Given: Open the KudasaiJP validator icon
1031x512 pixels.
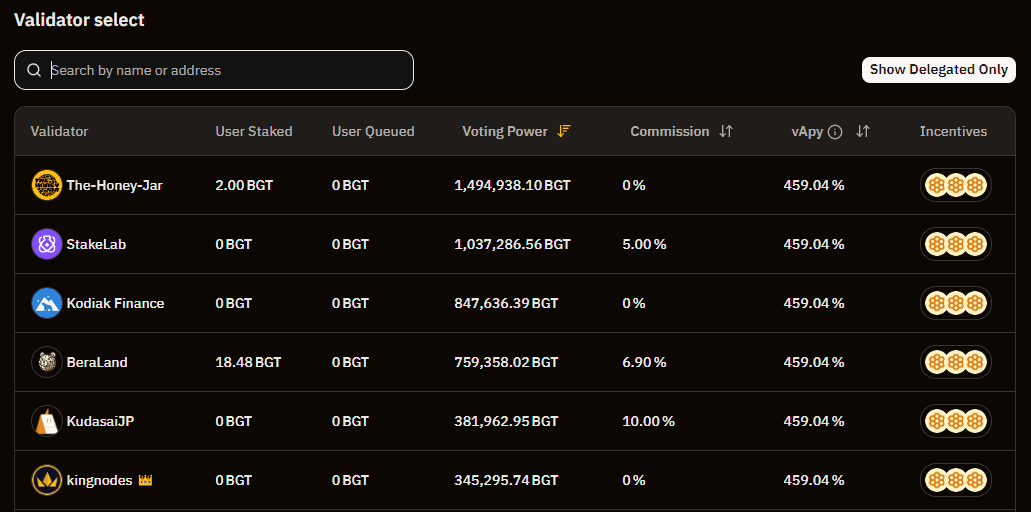Looking at the screenshot, I should click(47, 421).
